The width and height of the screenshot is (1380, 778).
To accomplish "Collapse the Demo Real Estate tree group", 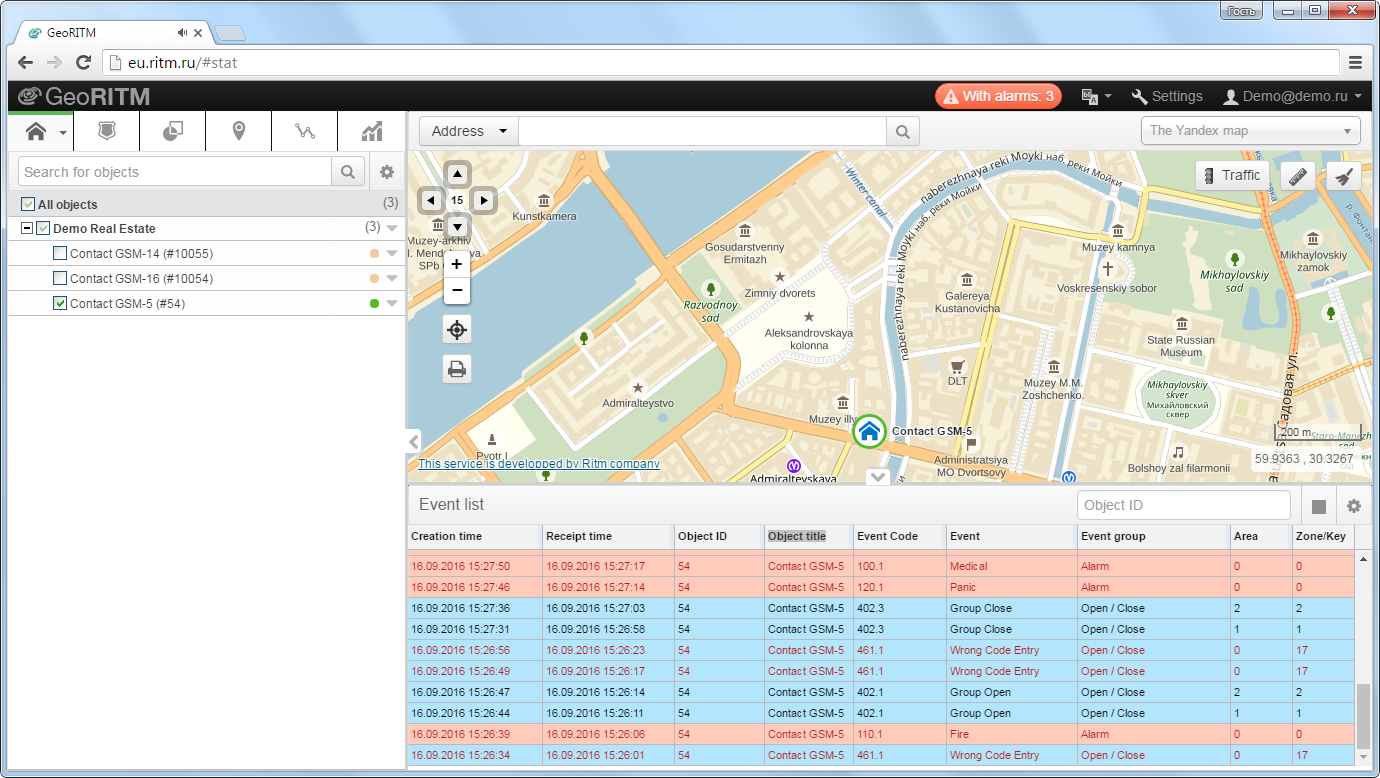I will point(27,229).
